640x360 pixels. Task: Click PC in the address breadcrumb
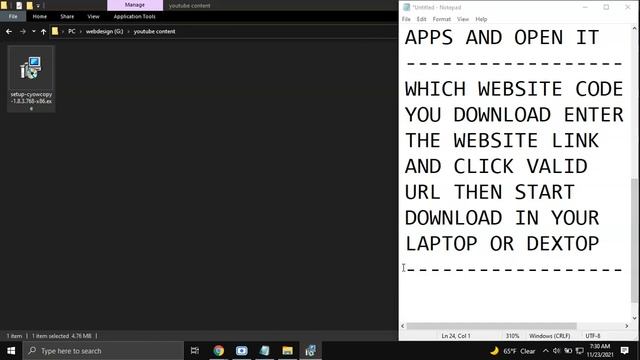tap(71, 31)
